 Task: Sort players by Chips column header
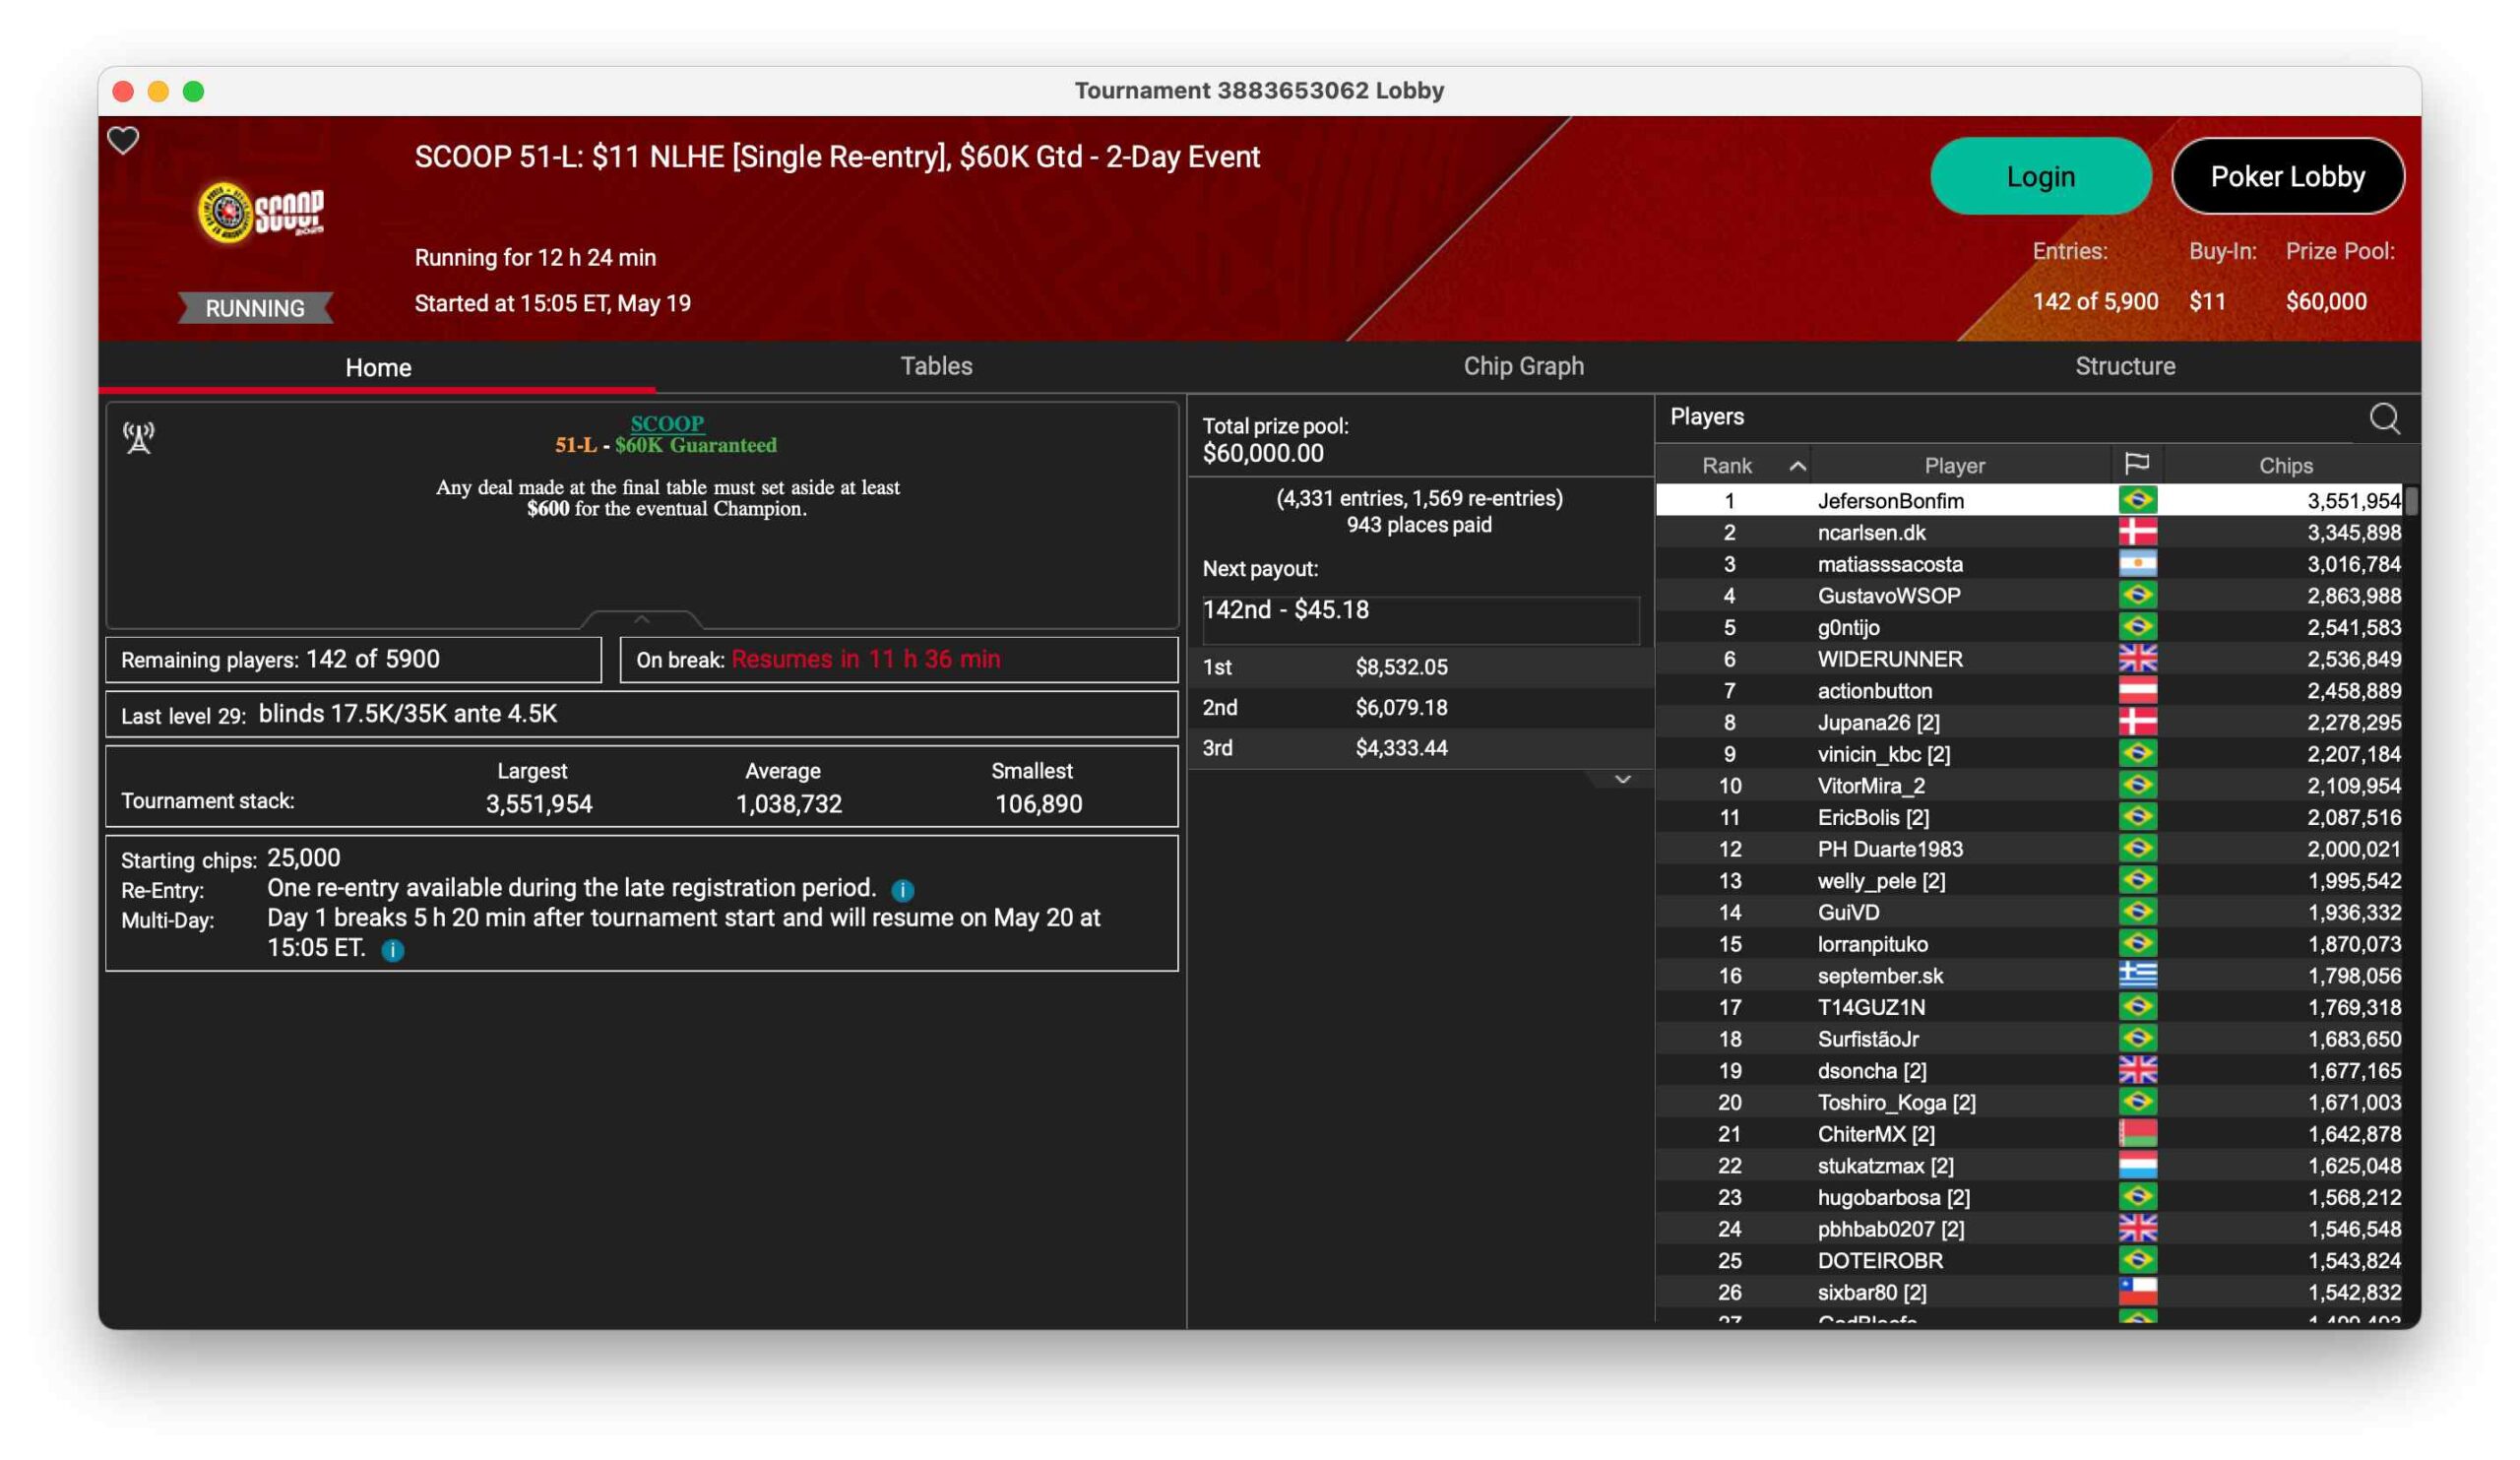[x=2285, y=466]
